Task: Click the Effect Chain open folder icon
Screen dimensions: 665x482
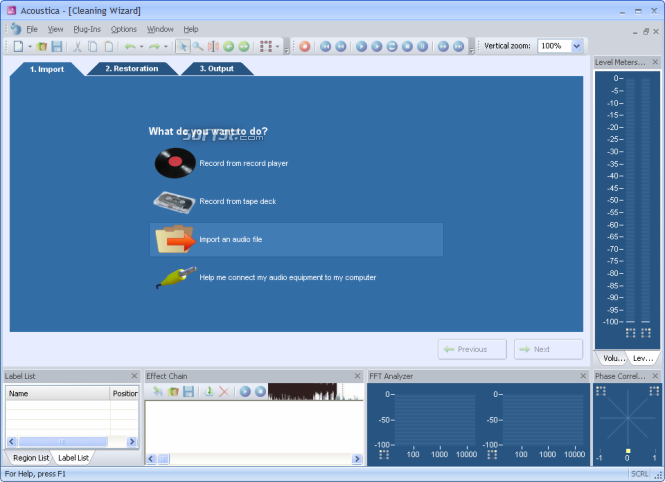Action: tap(173, 392)
